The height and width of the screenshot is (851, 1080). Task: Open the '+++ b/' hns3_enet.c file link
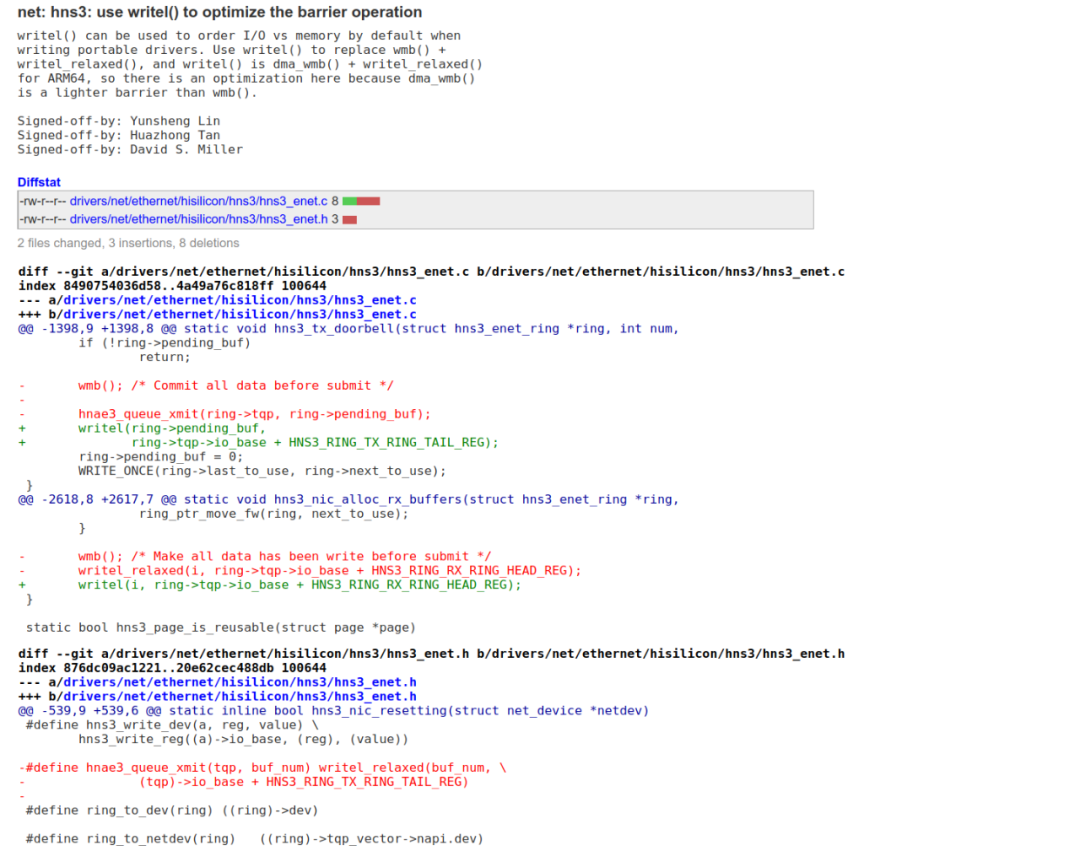[x=240, y=315]
